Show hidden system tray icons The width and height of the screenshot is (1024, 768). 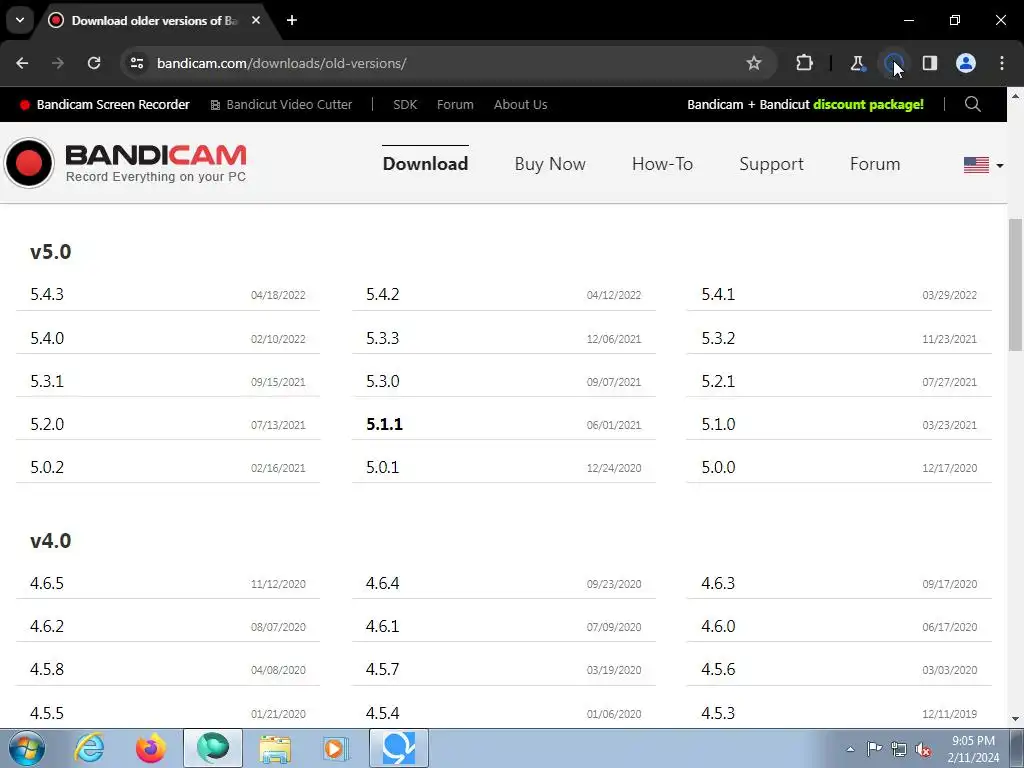850,749
